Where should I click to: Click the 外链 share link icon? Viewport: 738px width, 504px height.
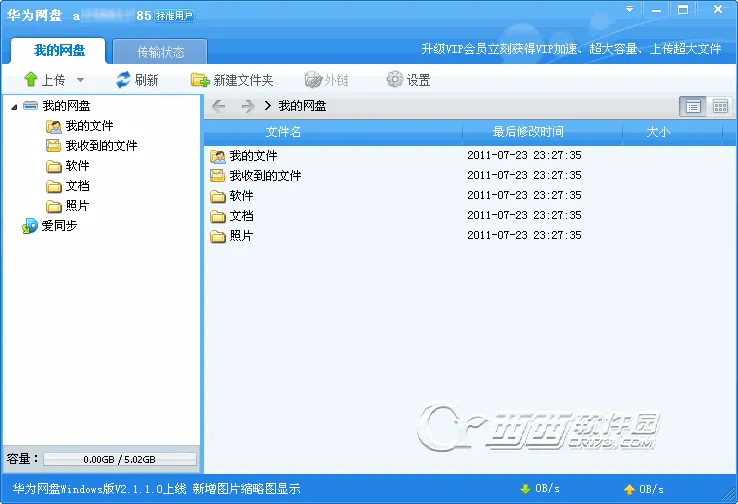313,80
